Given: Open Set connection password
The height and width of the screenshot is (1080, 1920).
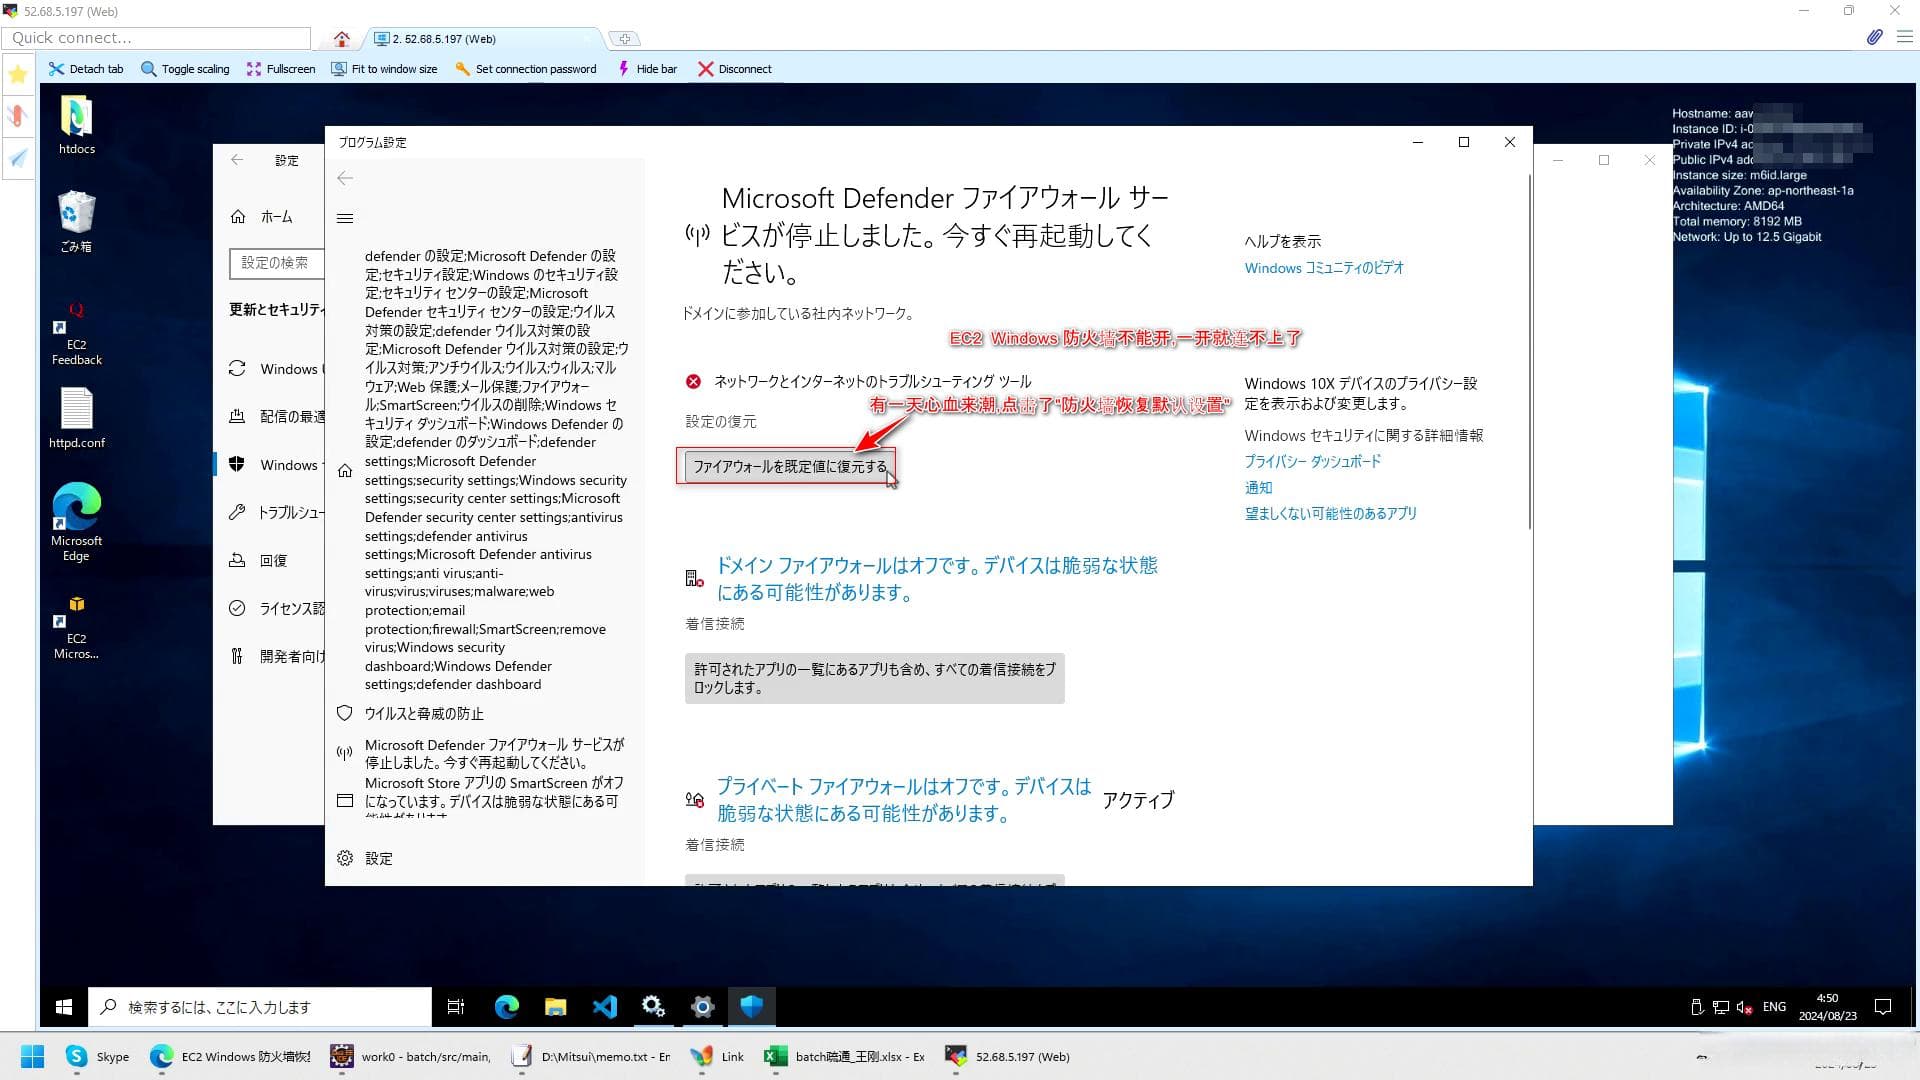Looking at the screenshot, I should coord(525,69).
